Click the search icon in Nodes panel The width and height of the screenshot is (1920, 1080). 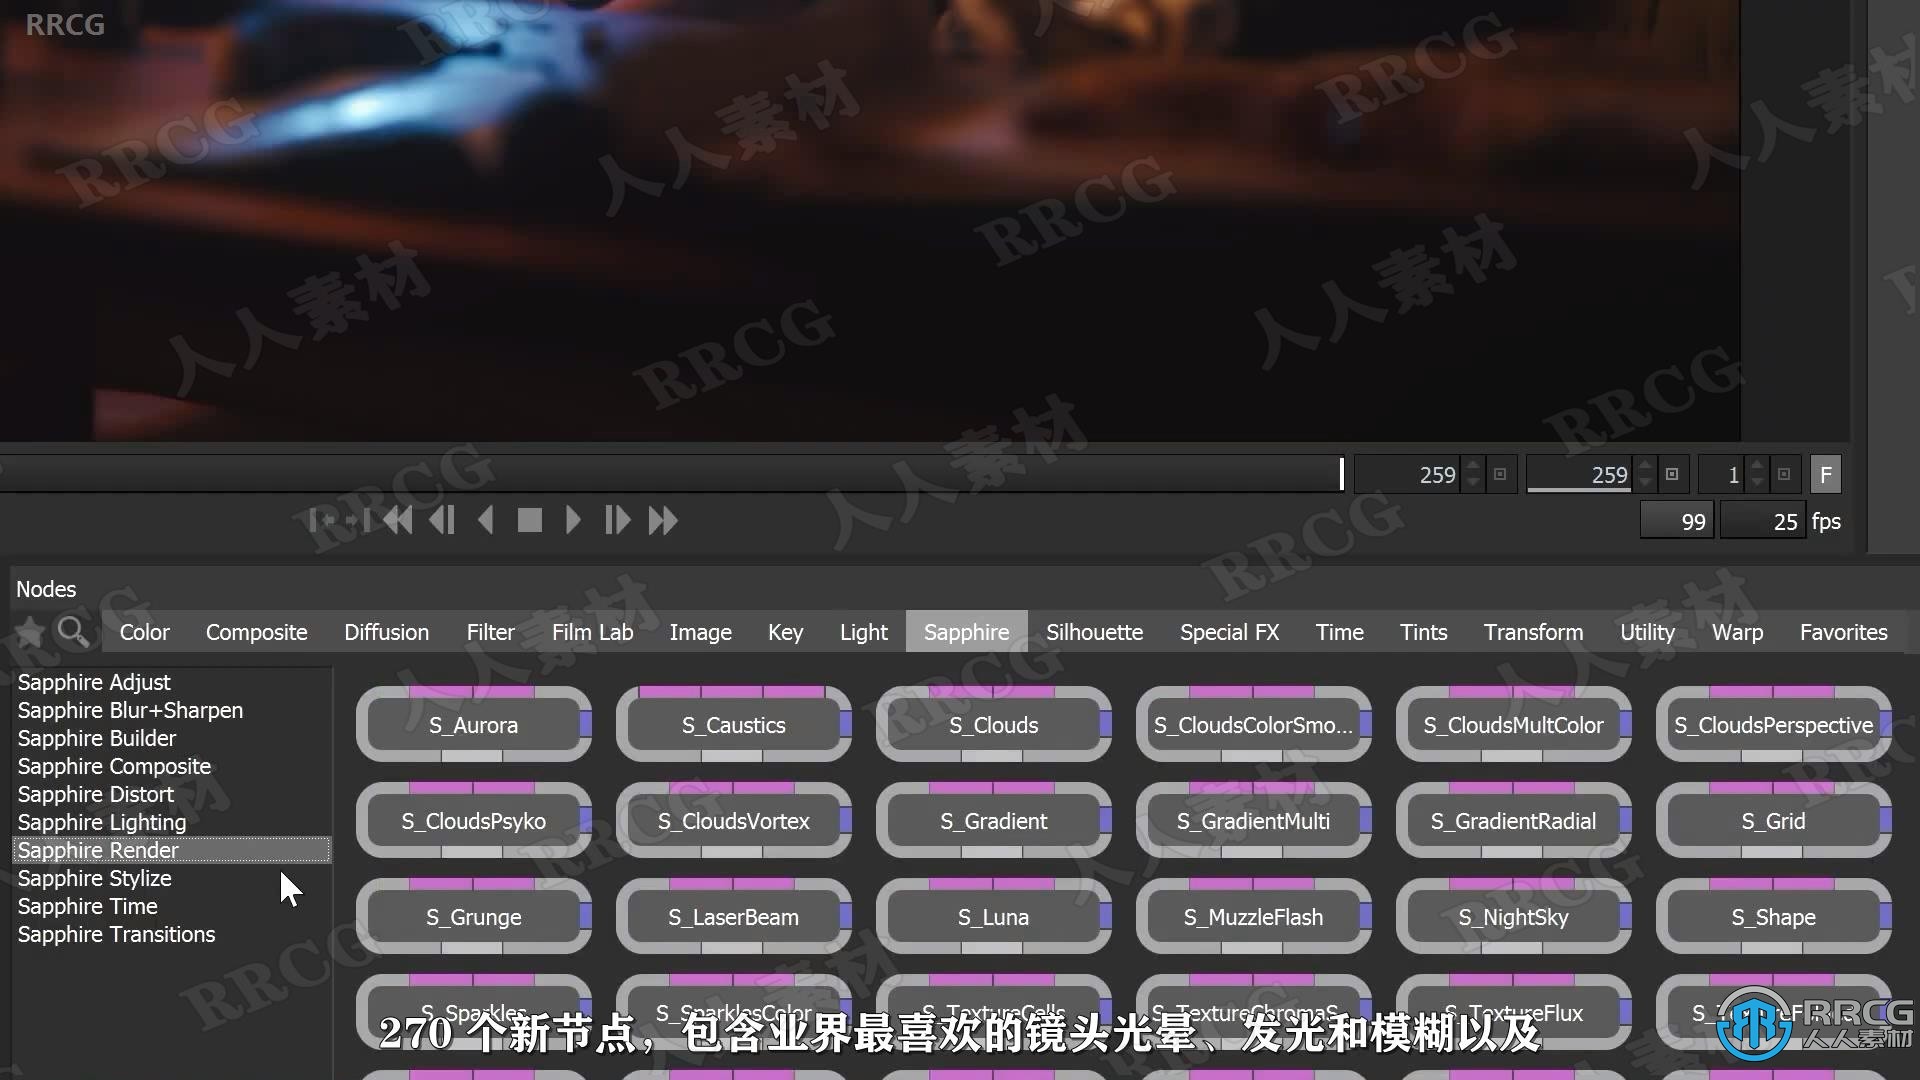pos(73,632)
